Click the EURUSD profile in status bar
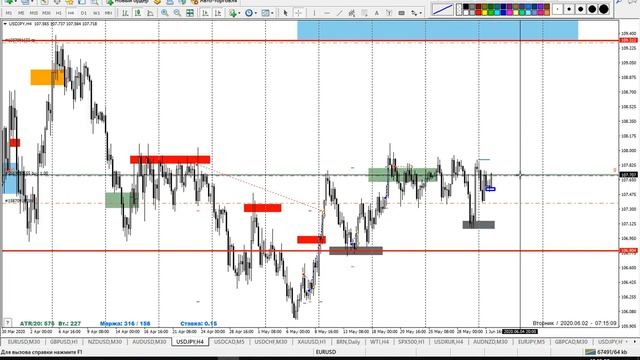The width and height of the screenshot is (640, 360). pyautogui.click(x=326, y=352)
